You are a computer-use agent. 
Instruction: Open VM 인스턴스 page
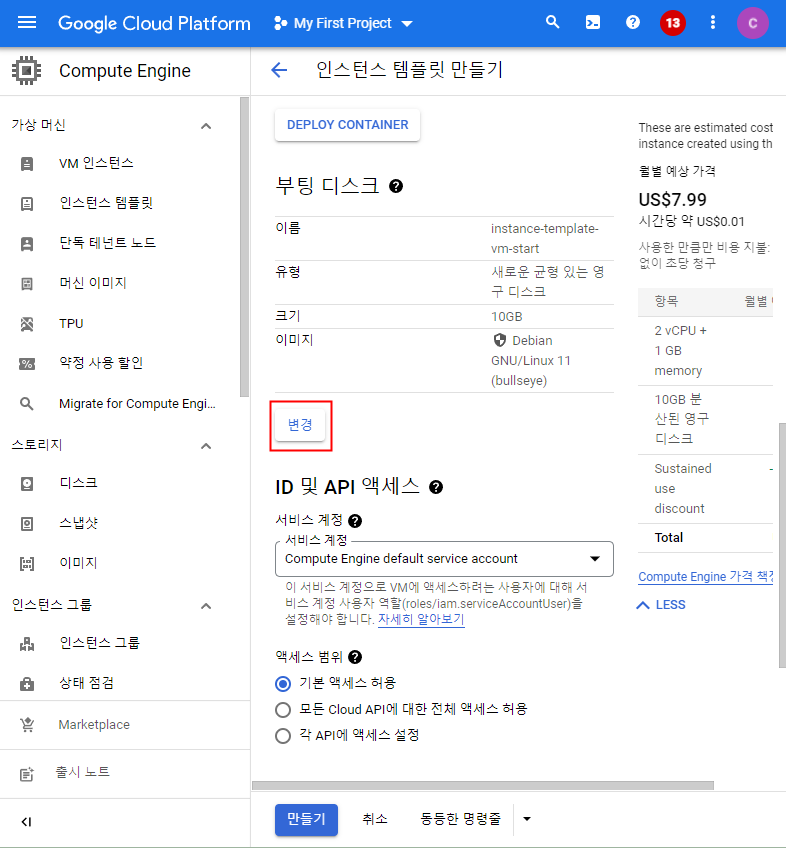(x=96, y=163)
